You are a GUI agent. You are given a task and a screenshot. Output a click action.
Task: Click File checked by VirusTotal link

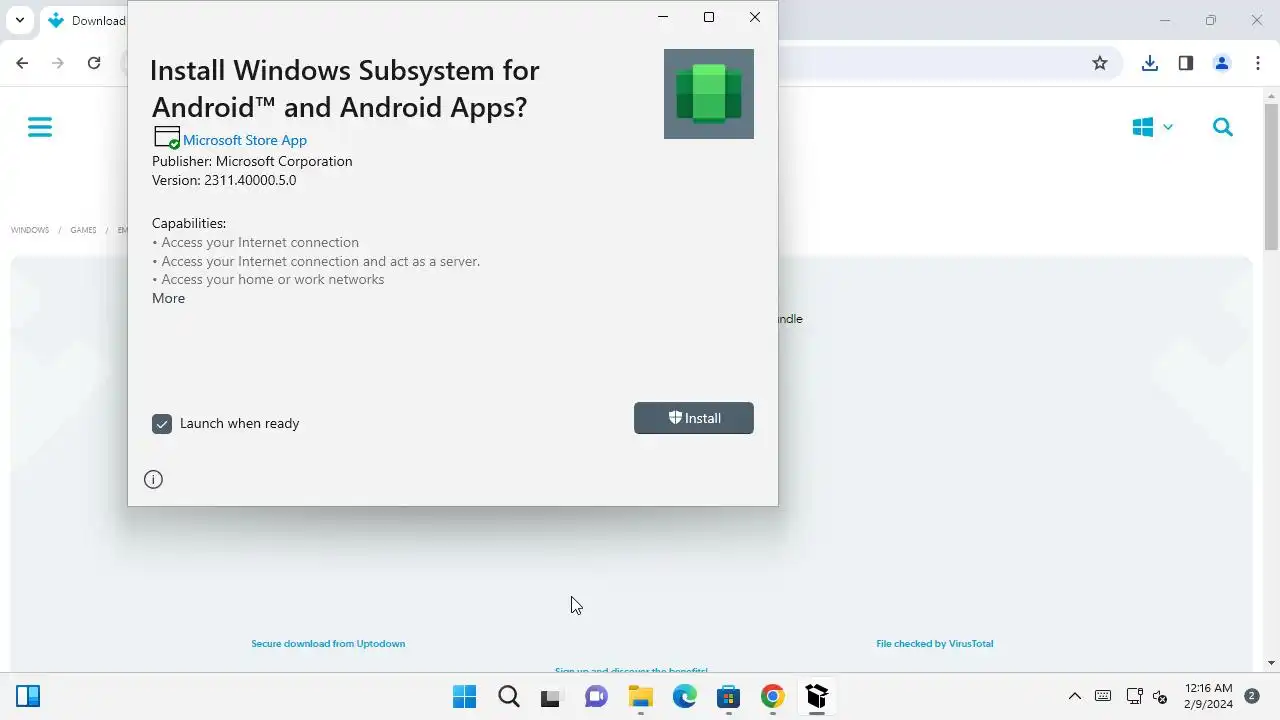pyautogui.click(x=935, y=644)
